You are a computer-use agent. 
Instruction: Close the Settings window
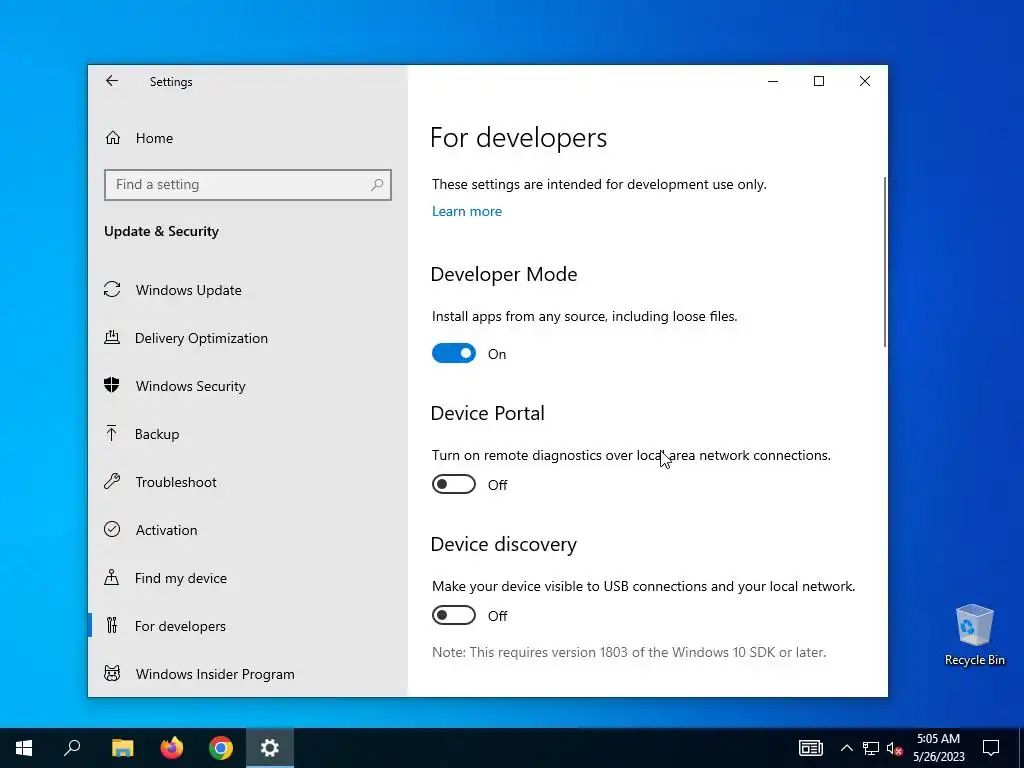[865, 81]
